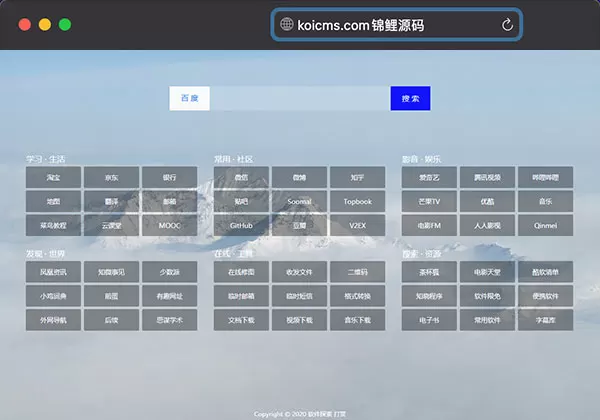Screen dimensions: 600x420
Task: Open the 凤凰资讯 tile
Action: [54, 272]
